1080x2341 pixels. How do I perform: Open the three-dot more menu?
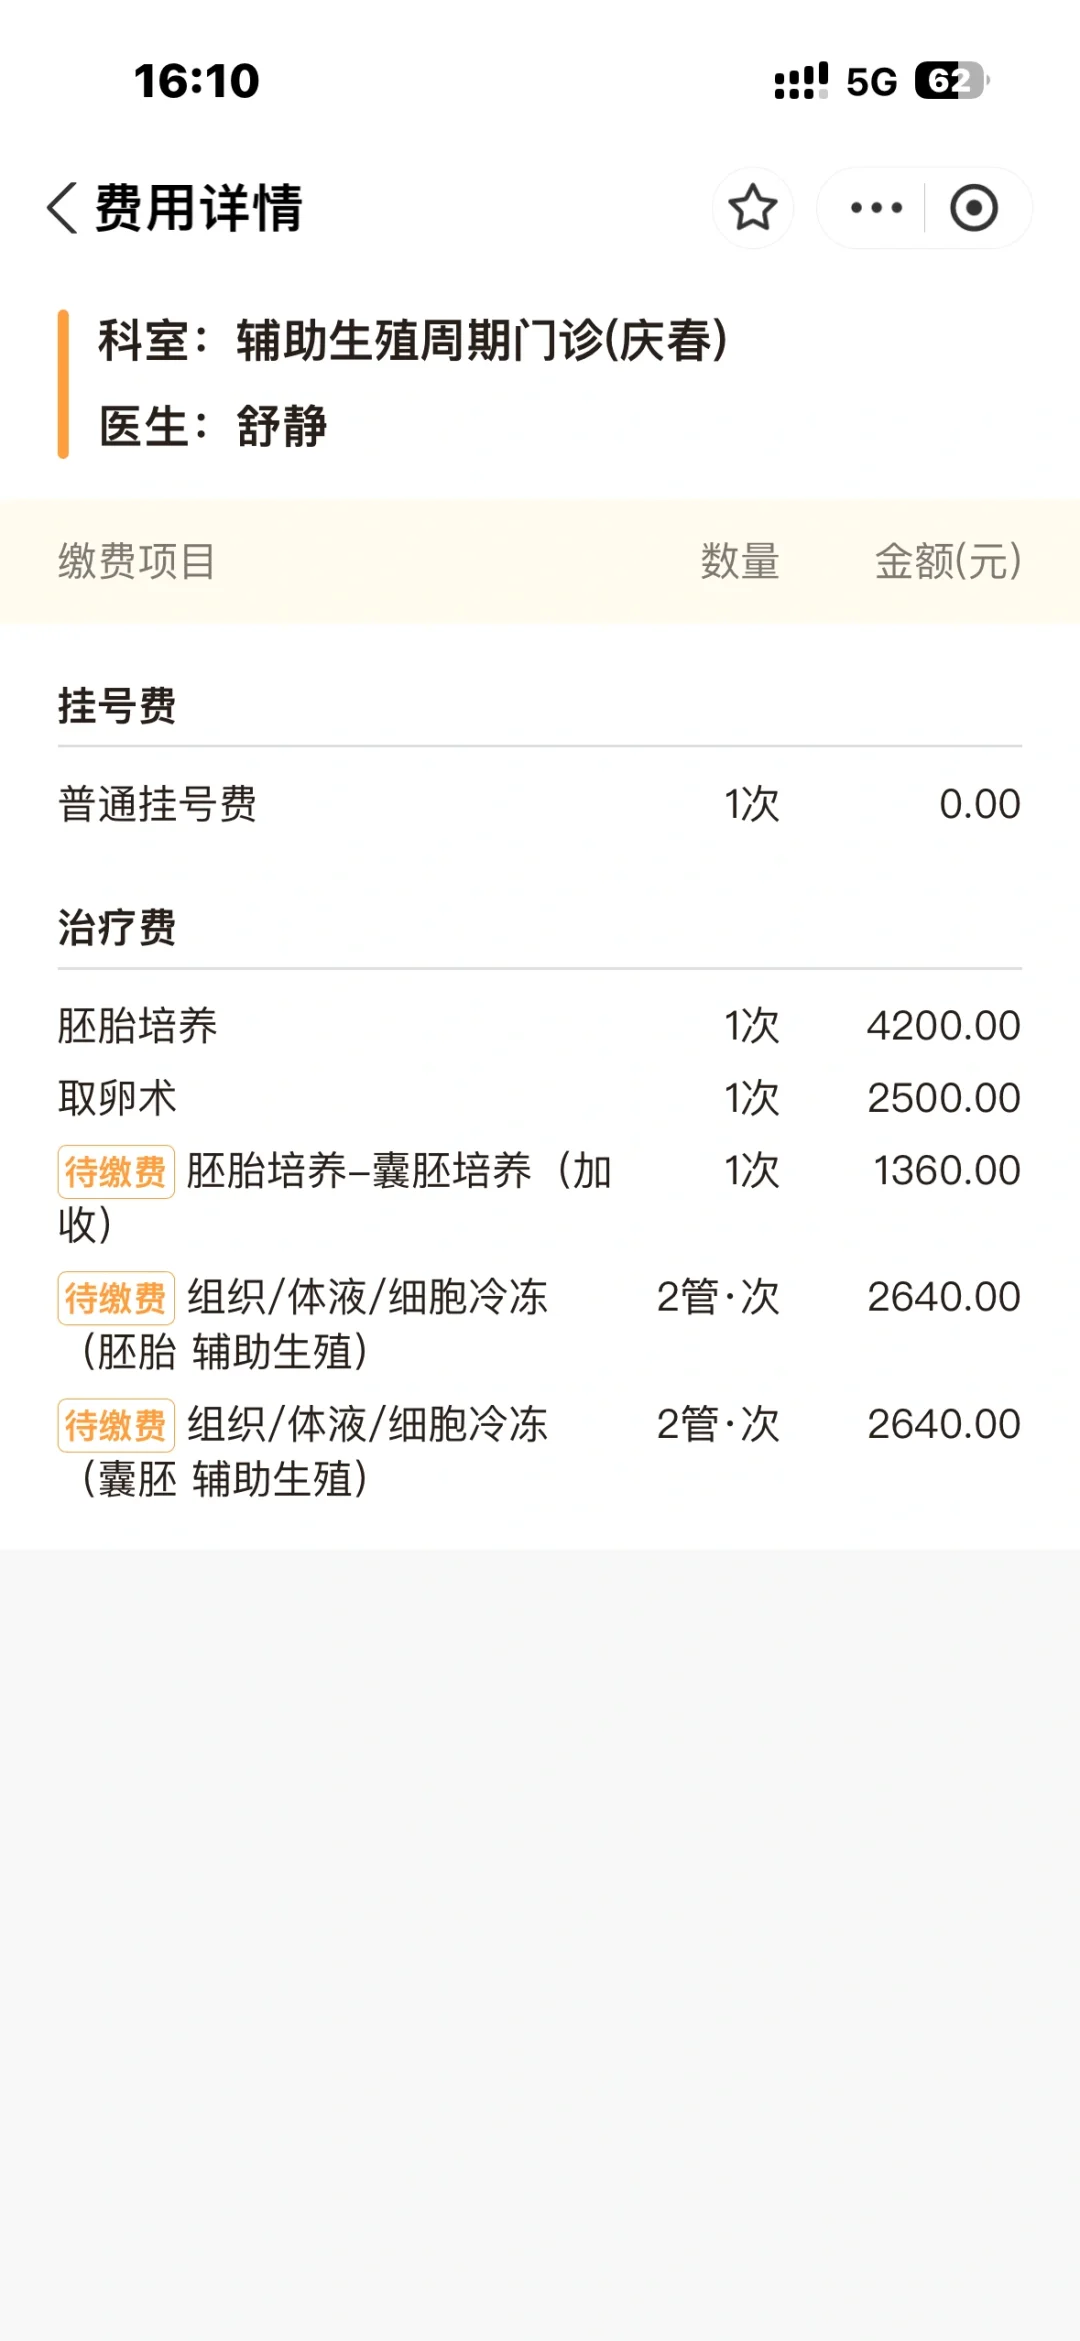[x=876, y=208]
